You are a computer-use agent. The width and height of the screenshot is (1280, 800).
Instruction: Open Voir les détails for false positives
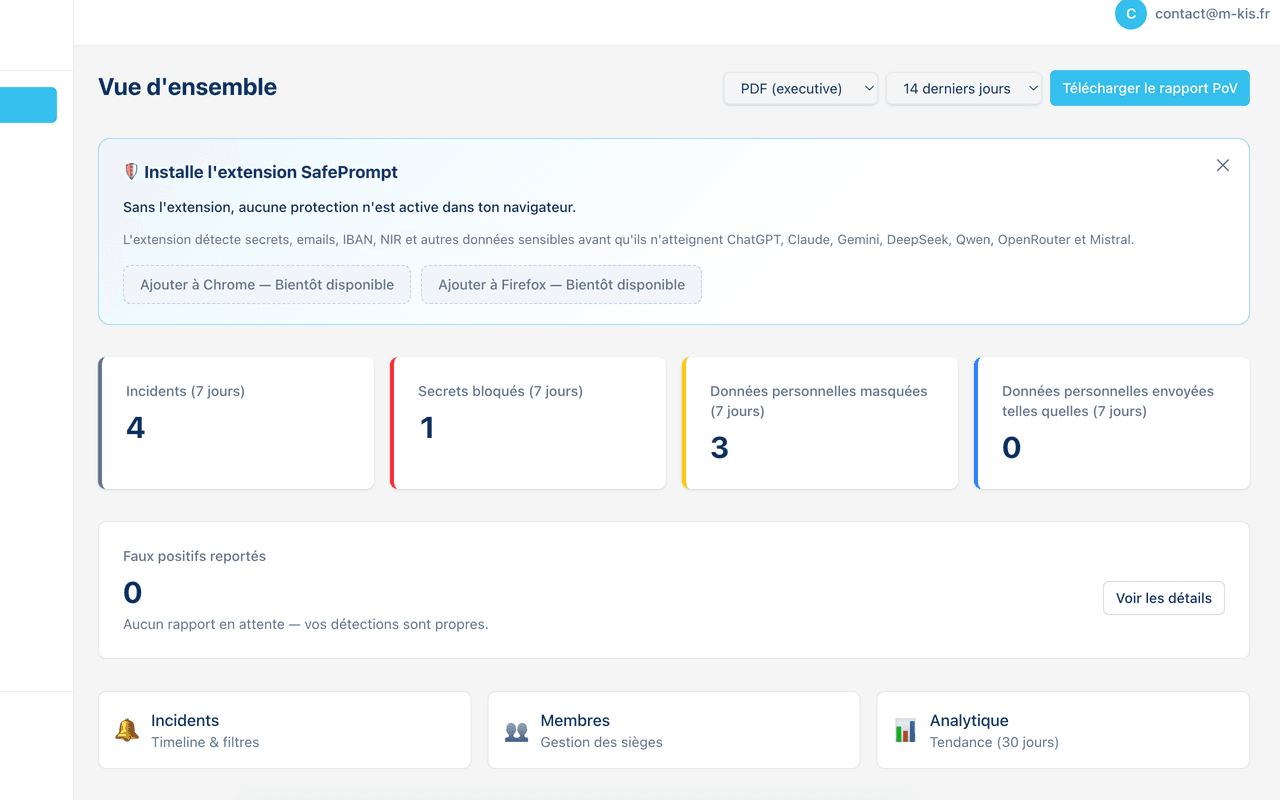[1164, 598]
